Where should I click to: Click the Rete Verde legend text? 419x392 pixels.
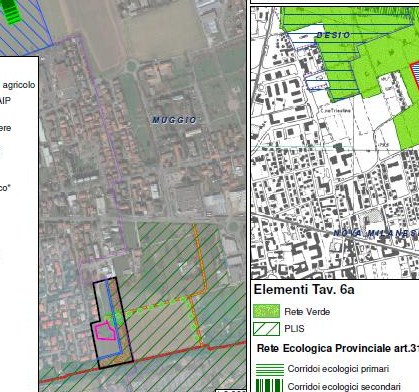[x=307, y=312]
